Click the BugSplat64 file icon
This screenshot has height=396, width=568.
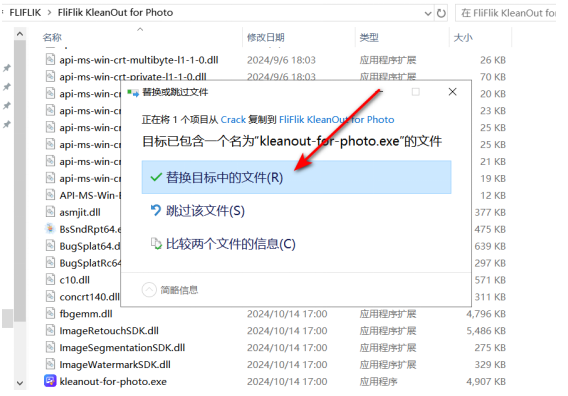click(50, 246)
